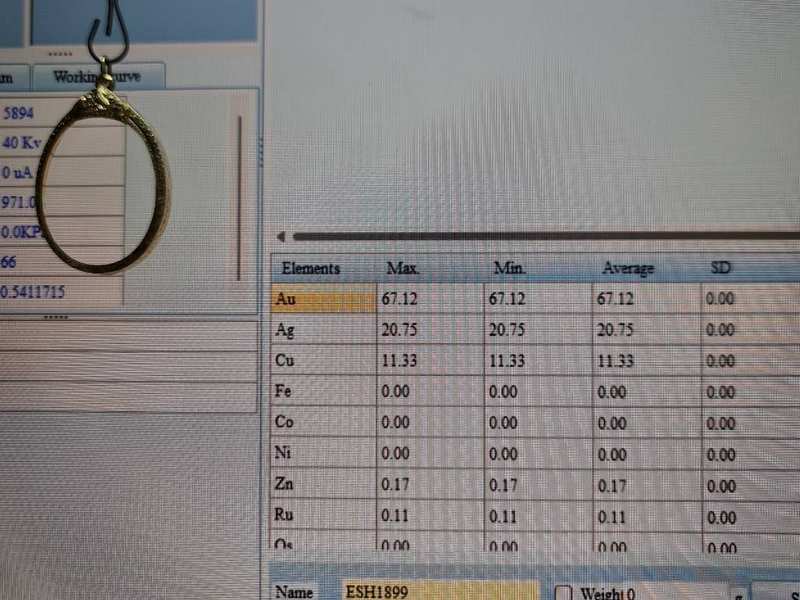Click the horizontal scrollbar track above the table
This screenshot has height=600, width=800.
pyautogui.click(x=540, y=237)
